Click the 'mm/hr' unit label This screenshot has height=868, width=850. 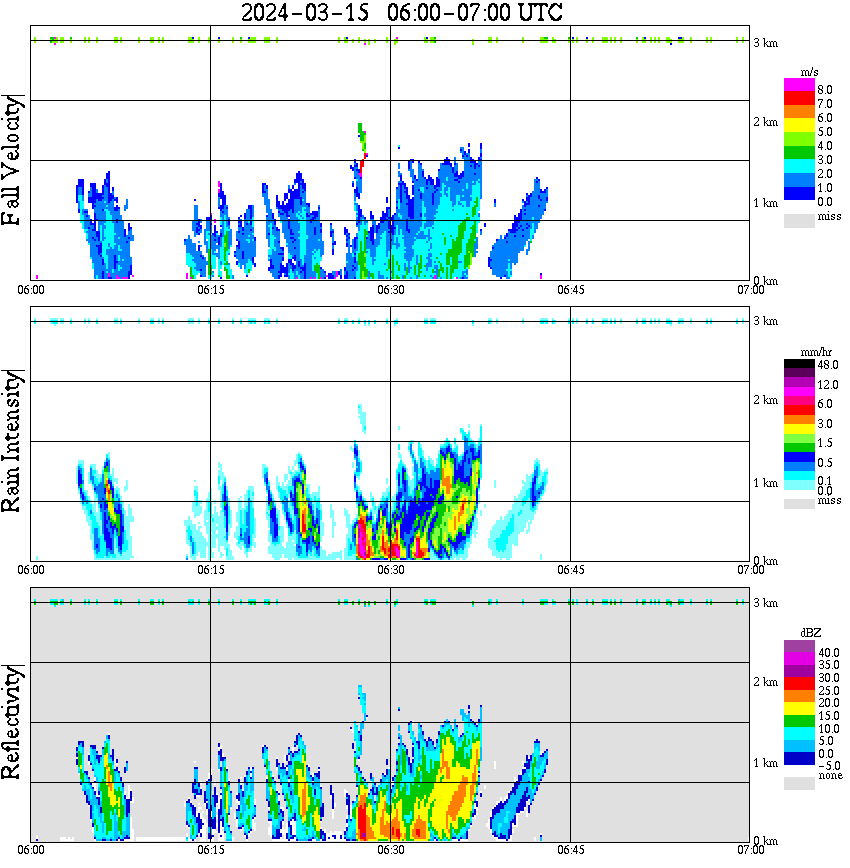pyautogui.click(x=816, y=352)
